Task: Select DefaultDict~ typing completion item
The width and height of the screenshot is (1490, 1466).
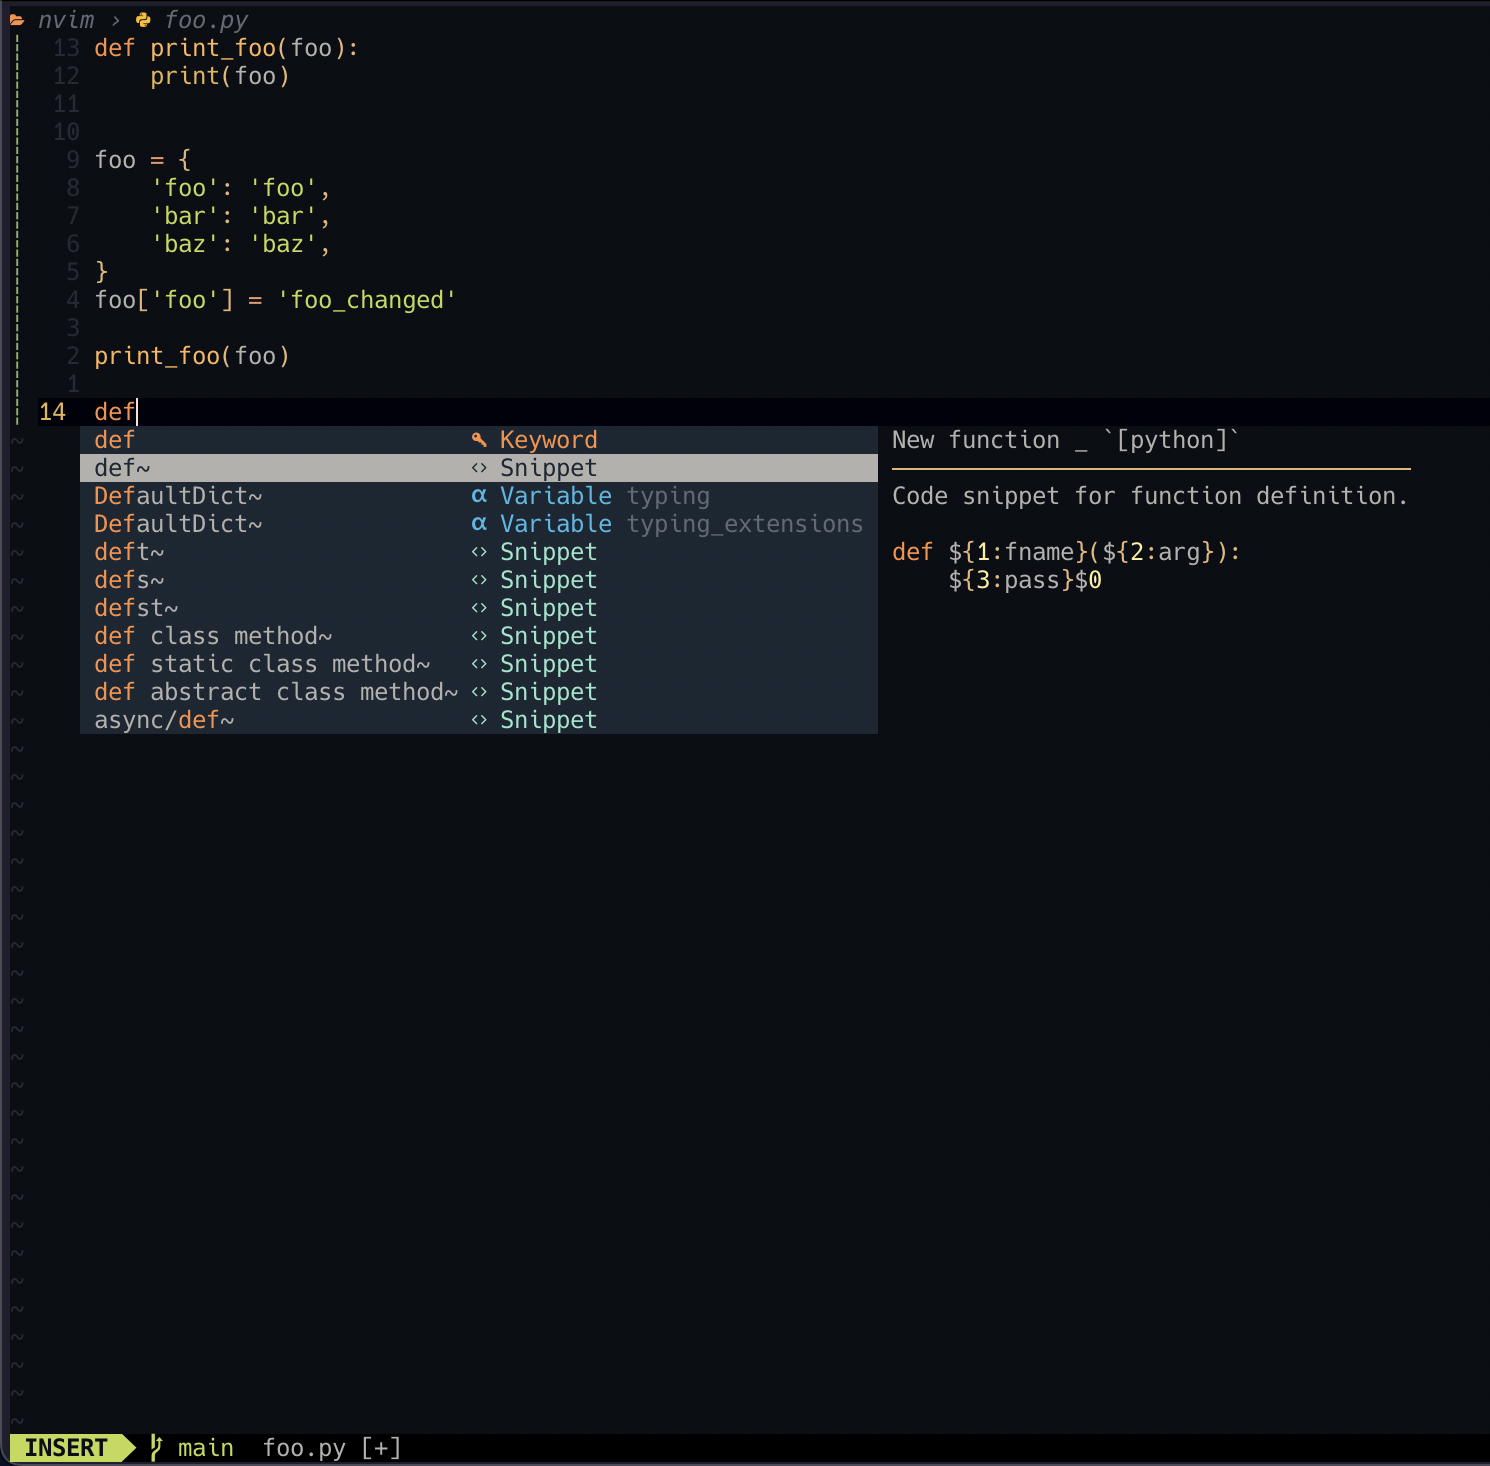Action: (x=178, y=495)
